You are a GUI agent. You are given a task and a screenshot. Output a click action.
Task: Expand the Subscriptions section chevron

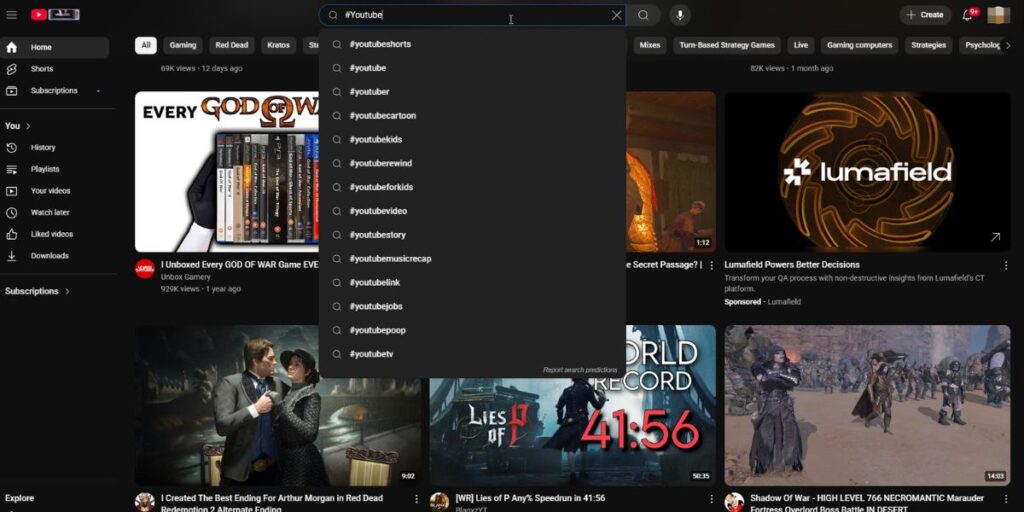point(67,292)
